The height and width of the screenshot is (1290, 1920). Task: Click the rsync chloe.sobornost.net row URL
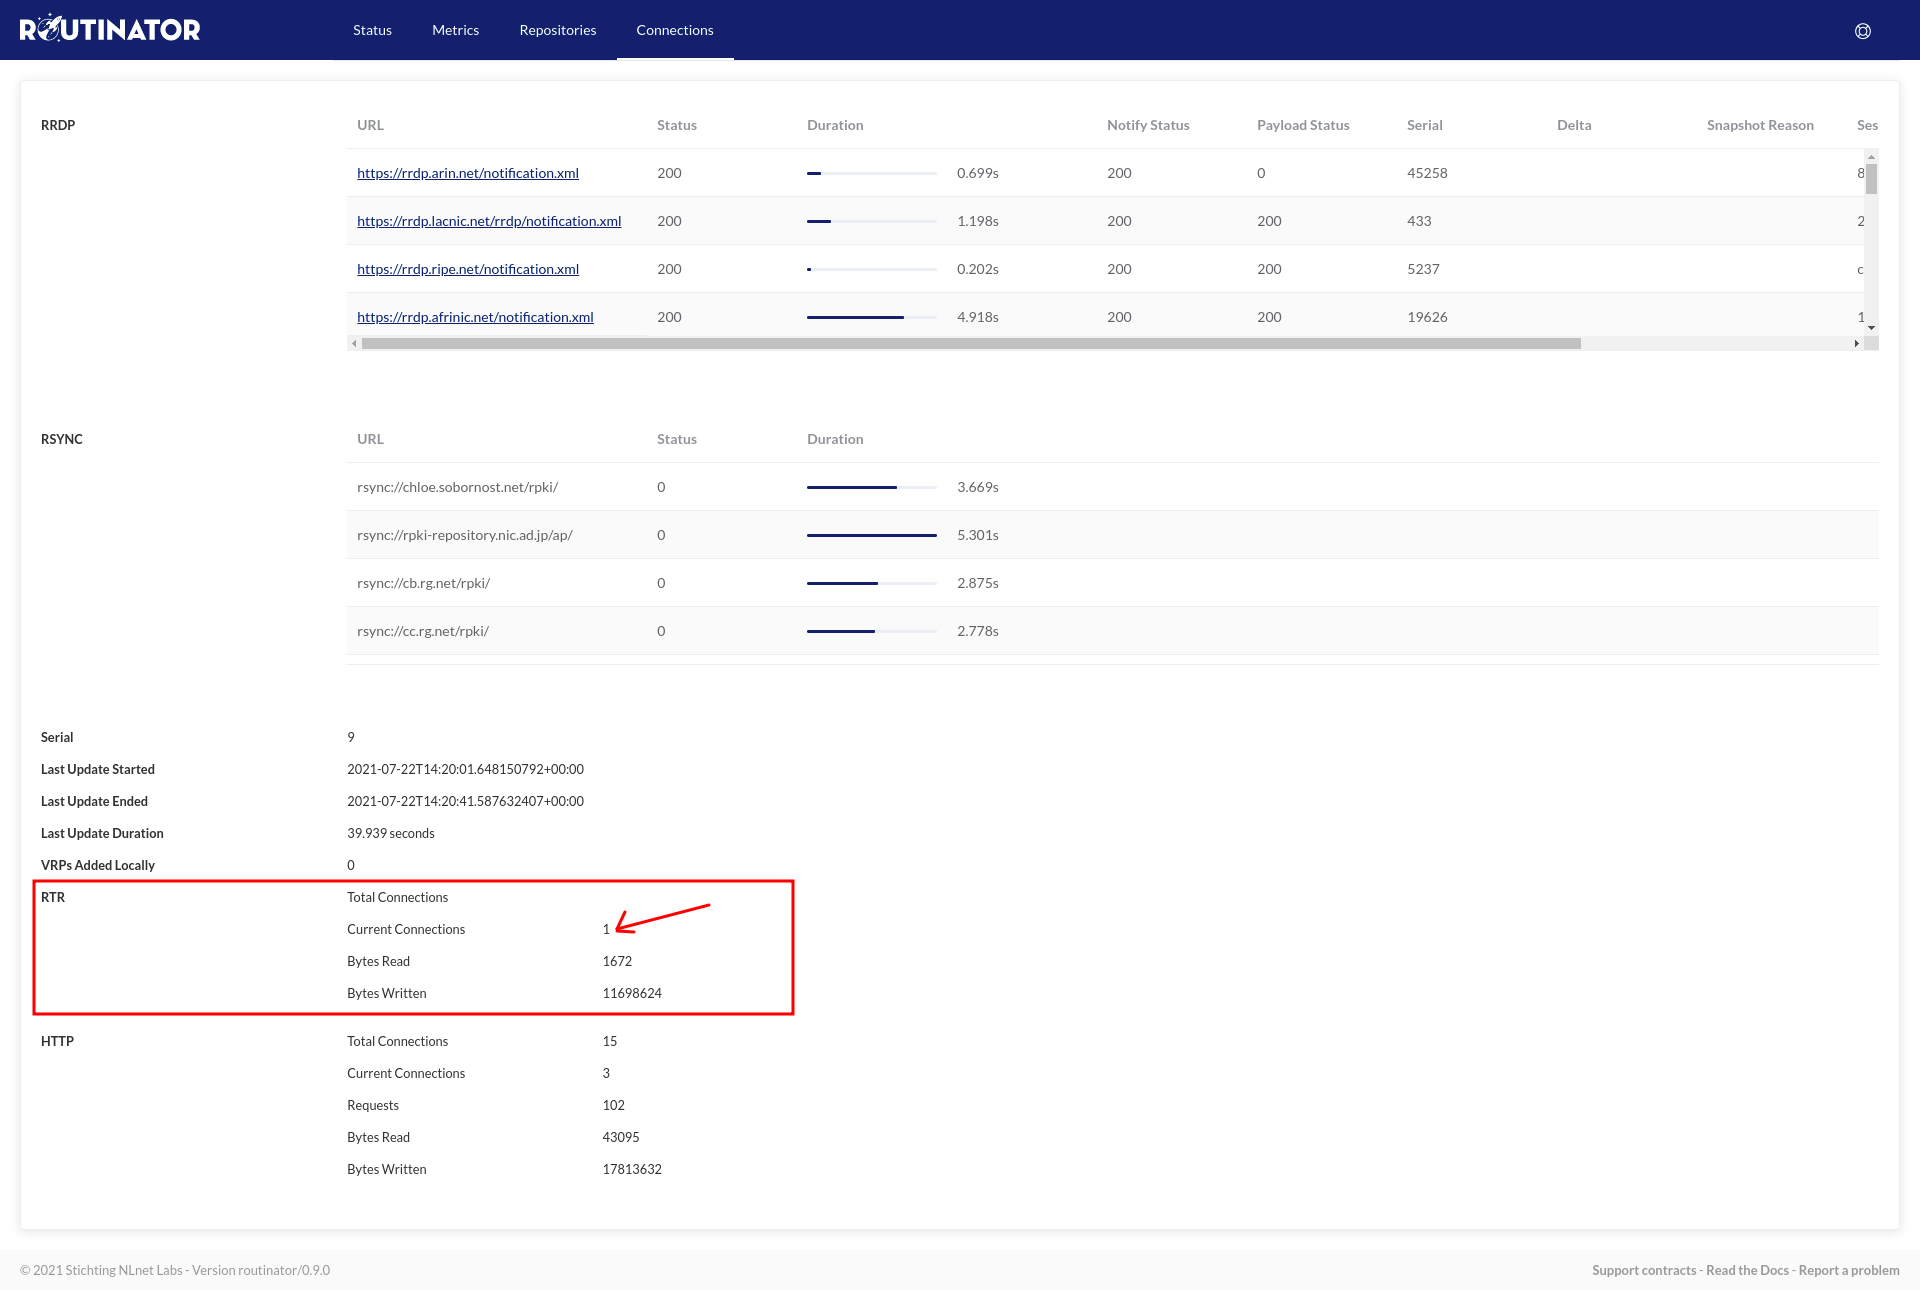(x=457, y=487)
